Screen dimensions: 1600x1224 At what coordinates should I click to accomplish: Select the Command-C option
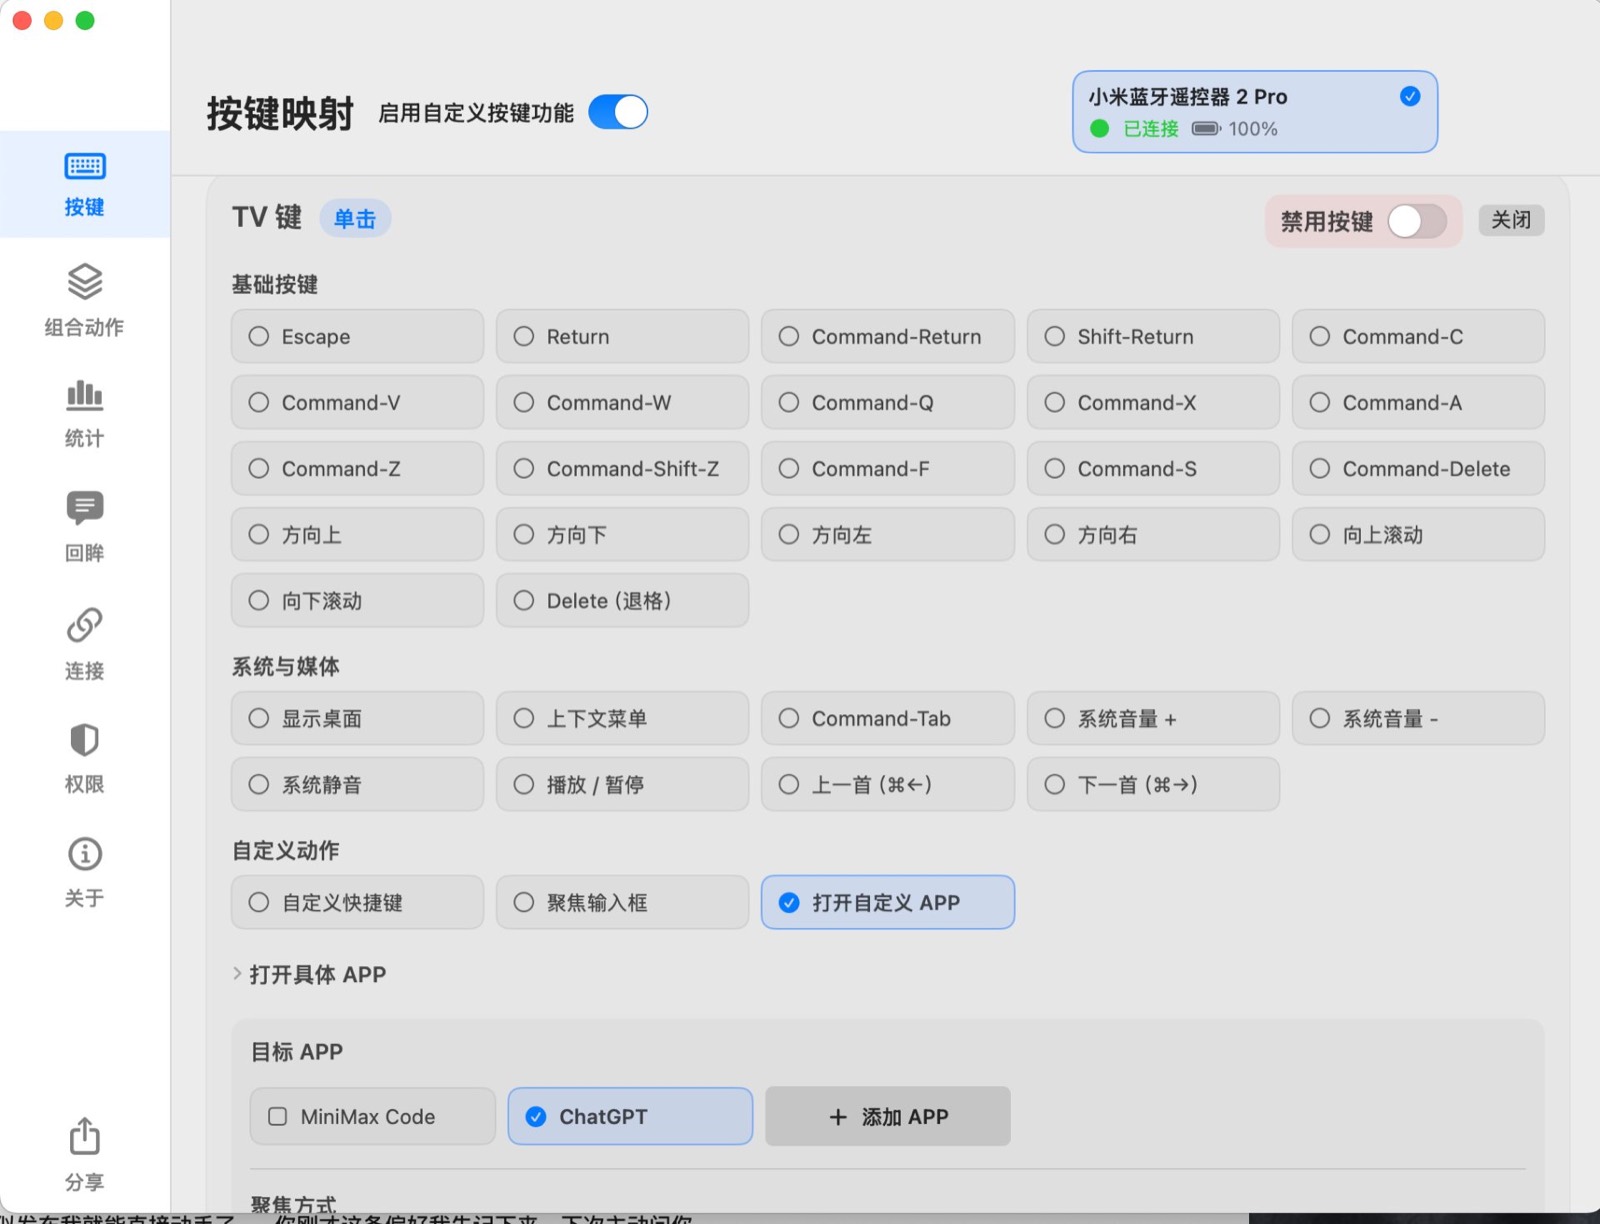tap(1418, 336)
